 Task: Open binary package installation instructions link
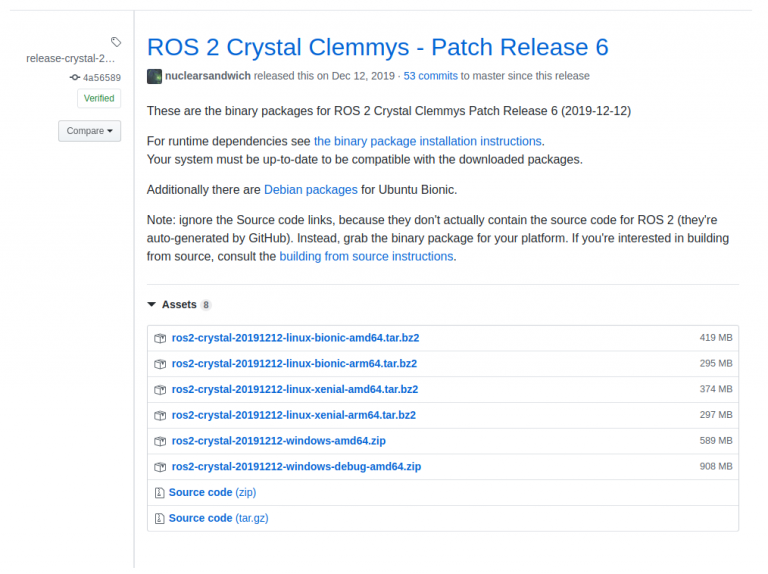[x=428, y=141]
